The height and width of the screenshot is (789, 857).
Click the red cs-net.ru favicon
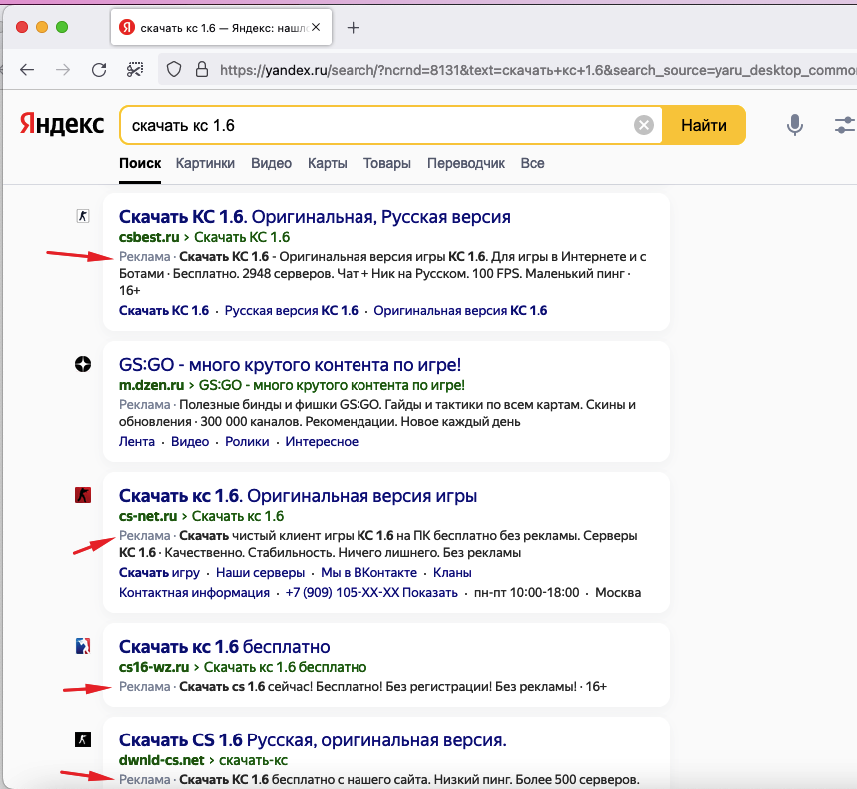83,495
